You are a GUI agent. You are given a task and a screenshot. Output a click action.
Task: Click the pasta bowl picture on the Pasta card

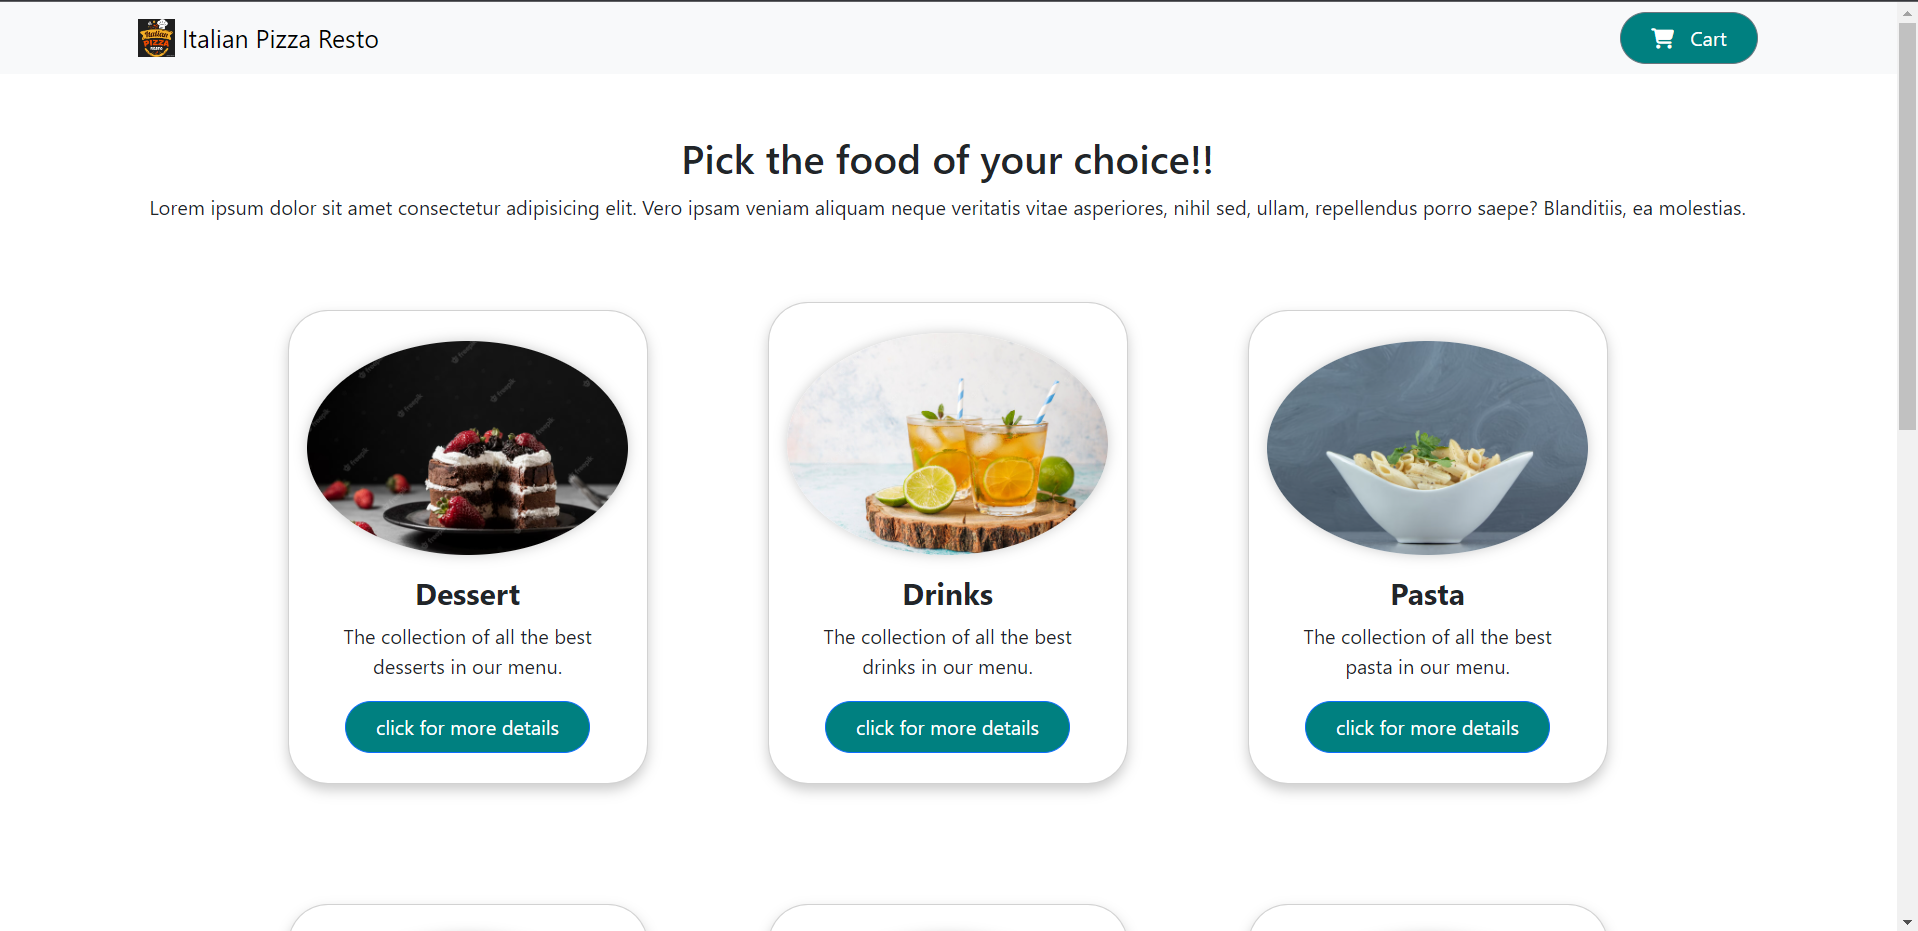(x=1427, y=448)
